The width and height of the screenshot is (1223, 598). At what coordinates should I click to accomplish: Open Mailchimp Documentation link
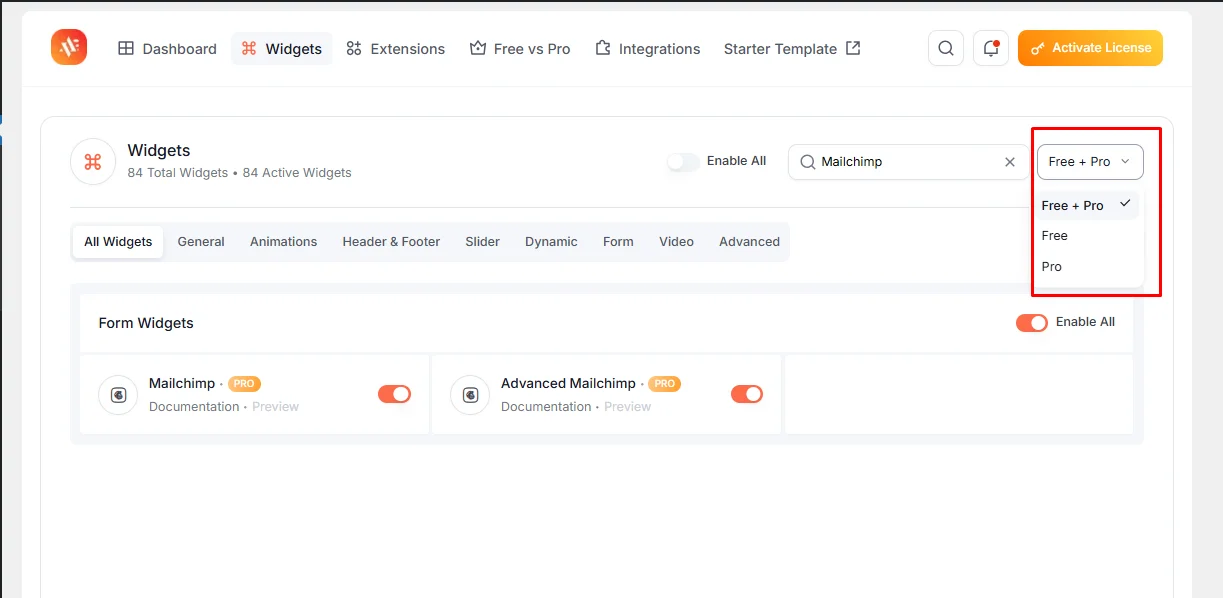pyautogui.click(x=194, y=407)
